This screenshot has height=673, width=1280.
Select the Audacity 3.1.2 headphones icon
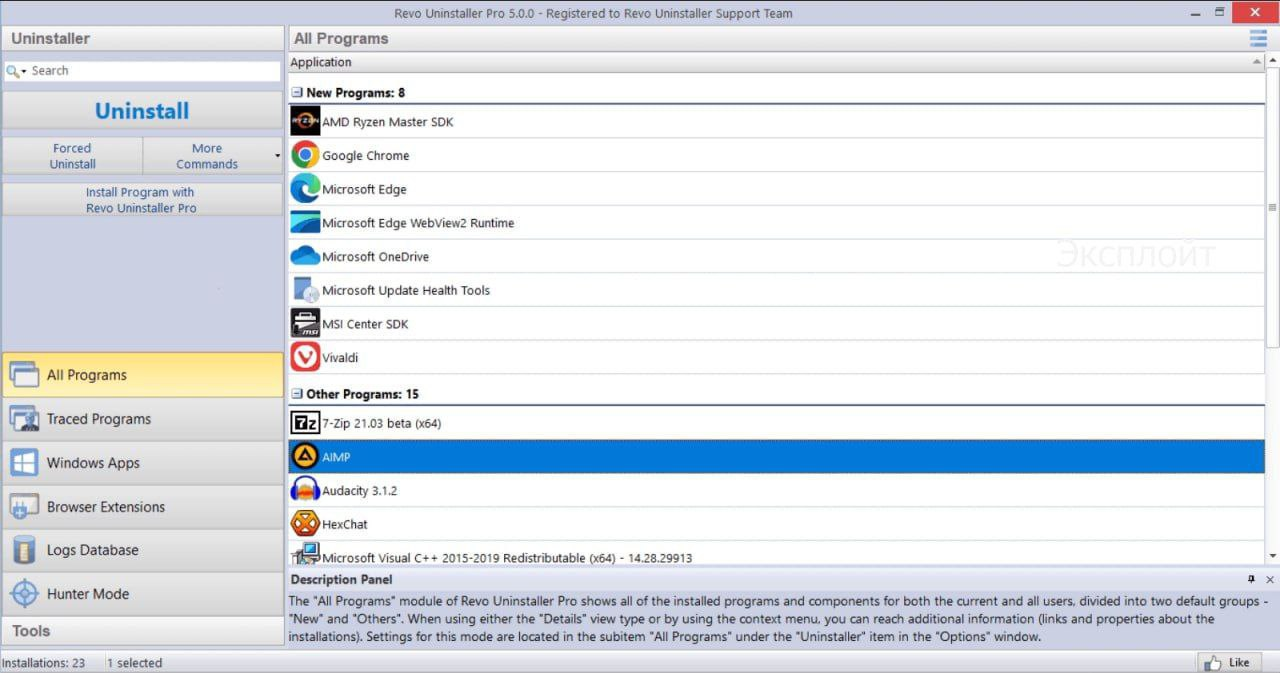tap(305, 490)
